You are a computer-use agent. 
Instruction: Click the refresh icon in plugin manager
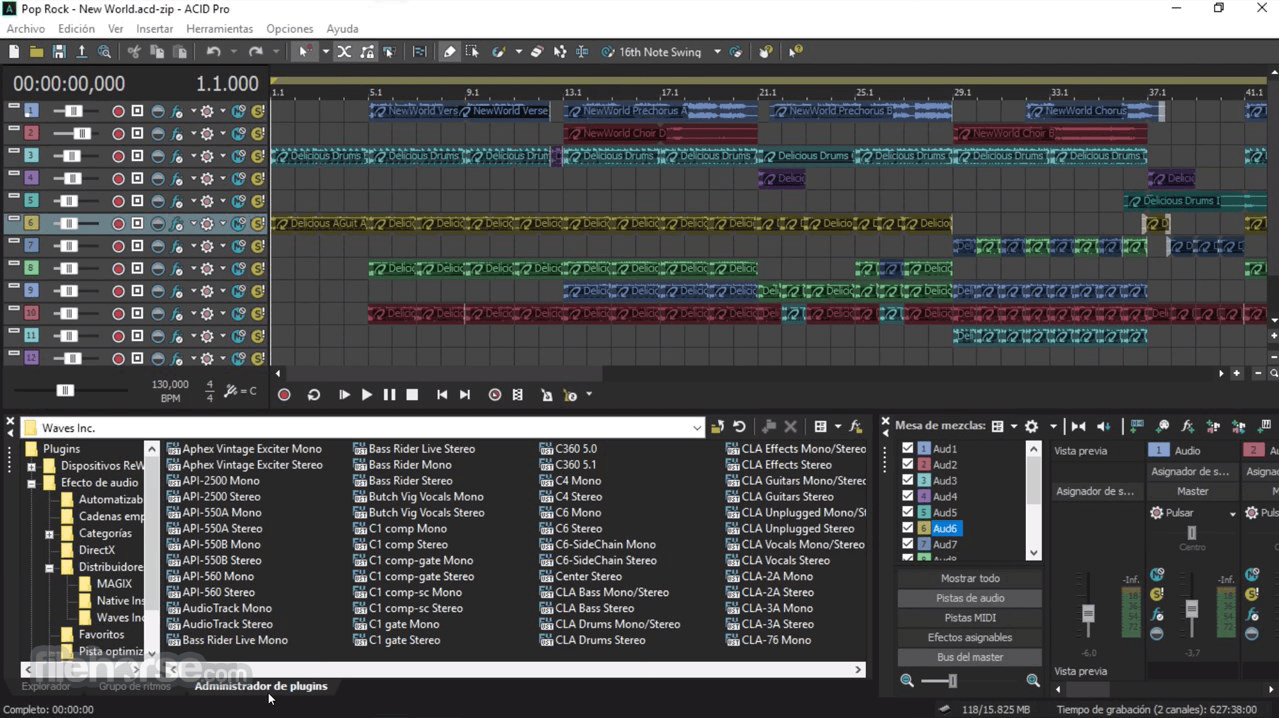[x=739, y=427]
